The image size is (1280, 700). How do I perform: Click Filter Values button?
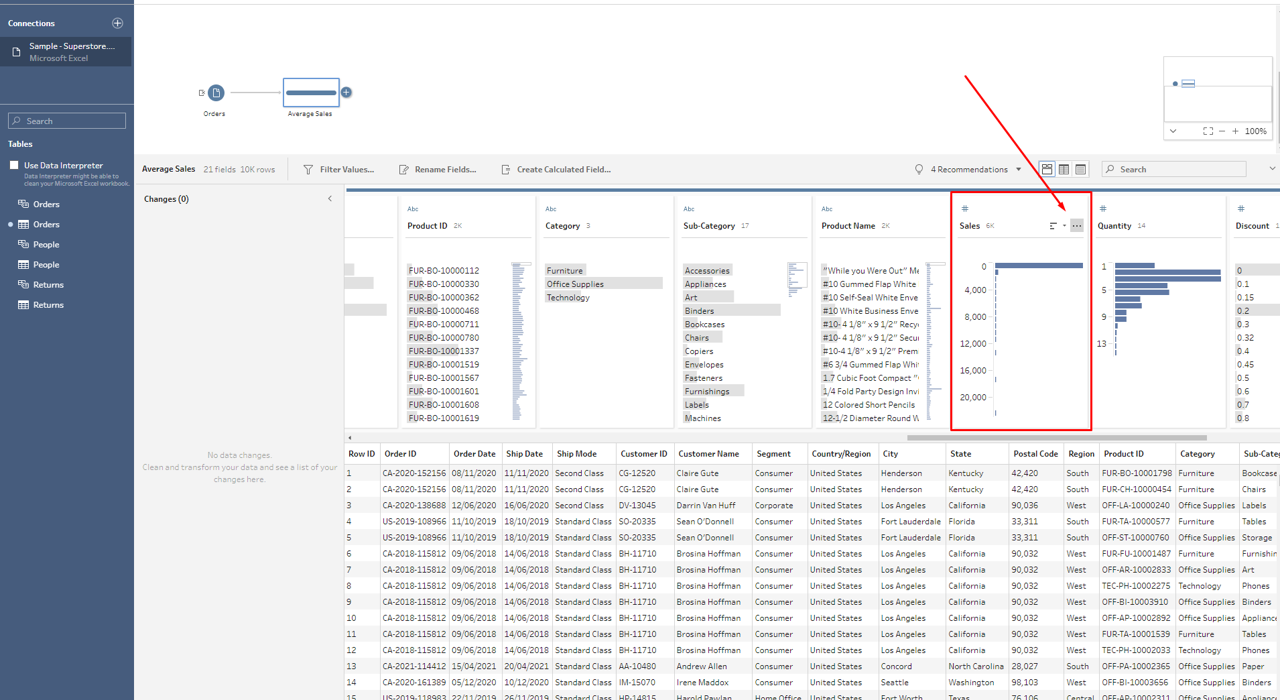click(x=338, y=170)
